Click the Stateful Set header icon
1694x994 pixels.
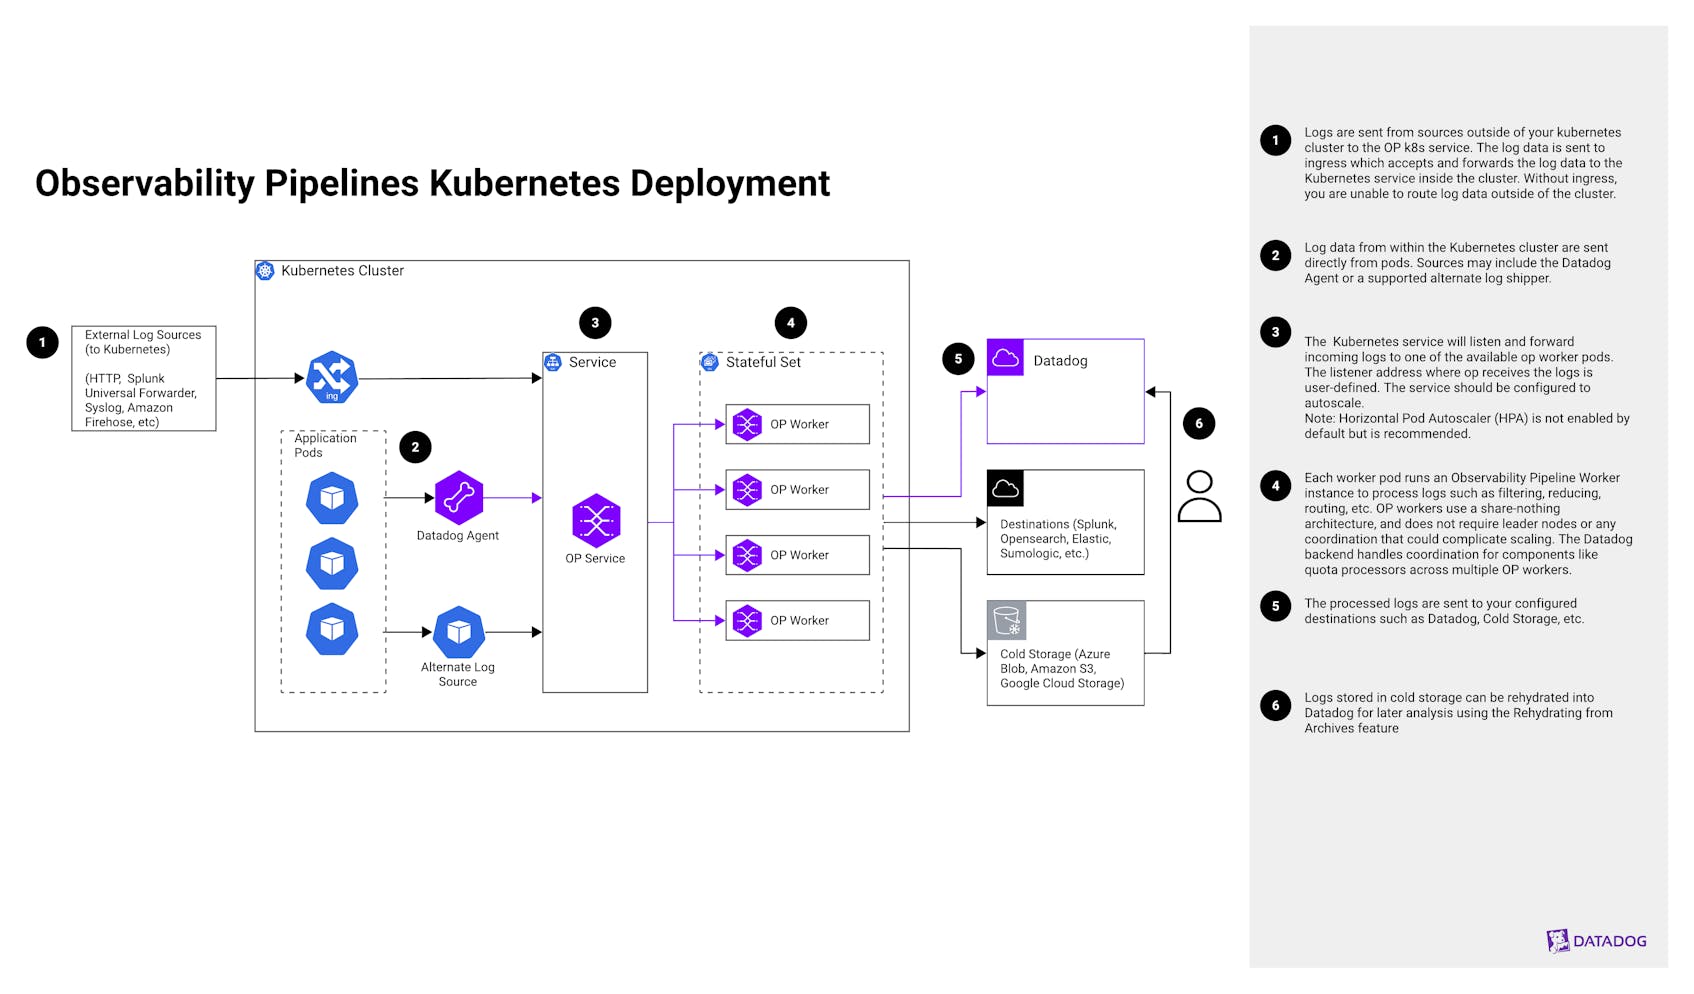710,362
